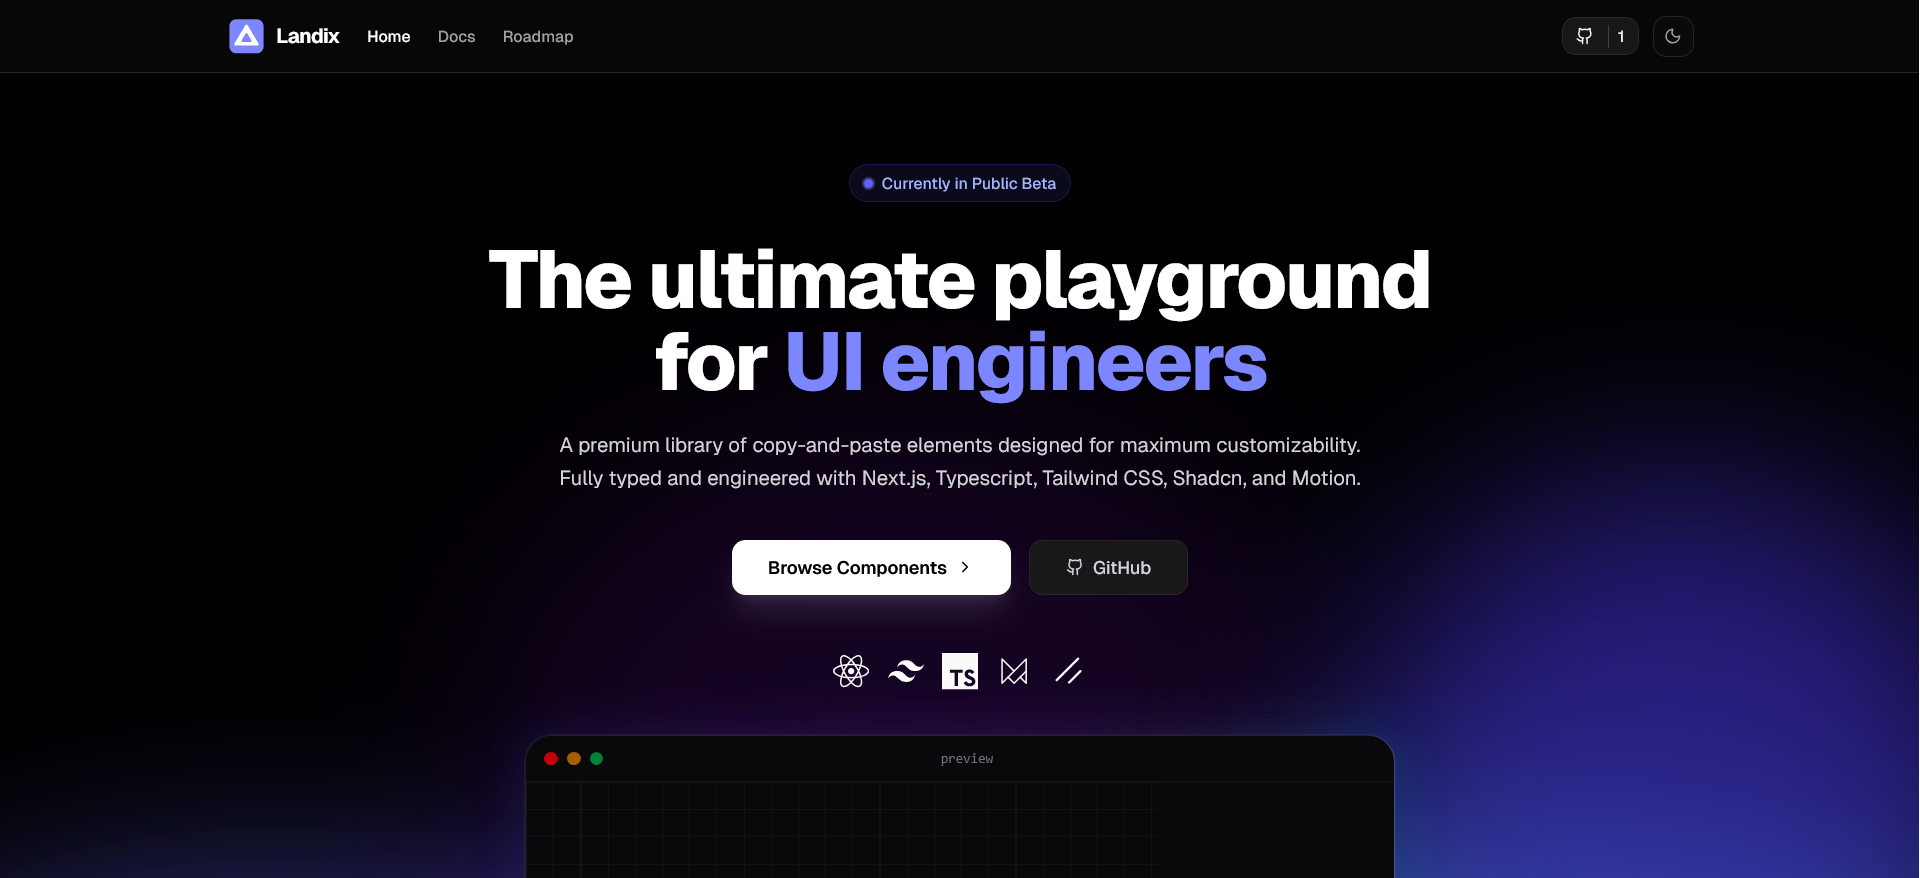Click the Landix brand name

(x=307, y=36)
